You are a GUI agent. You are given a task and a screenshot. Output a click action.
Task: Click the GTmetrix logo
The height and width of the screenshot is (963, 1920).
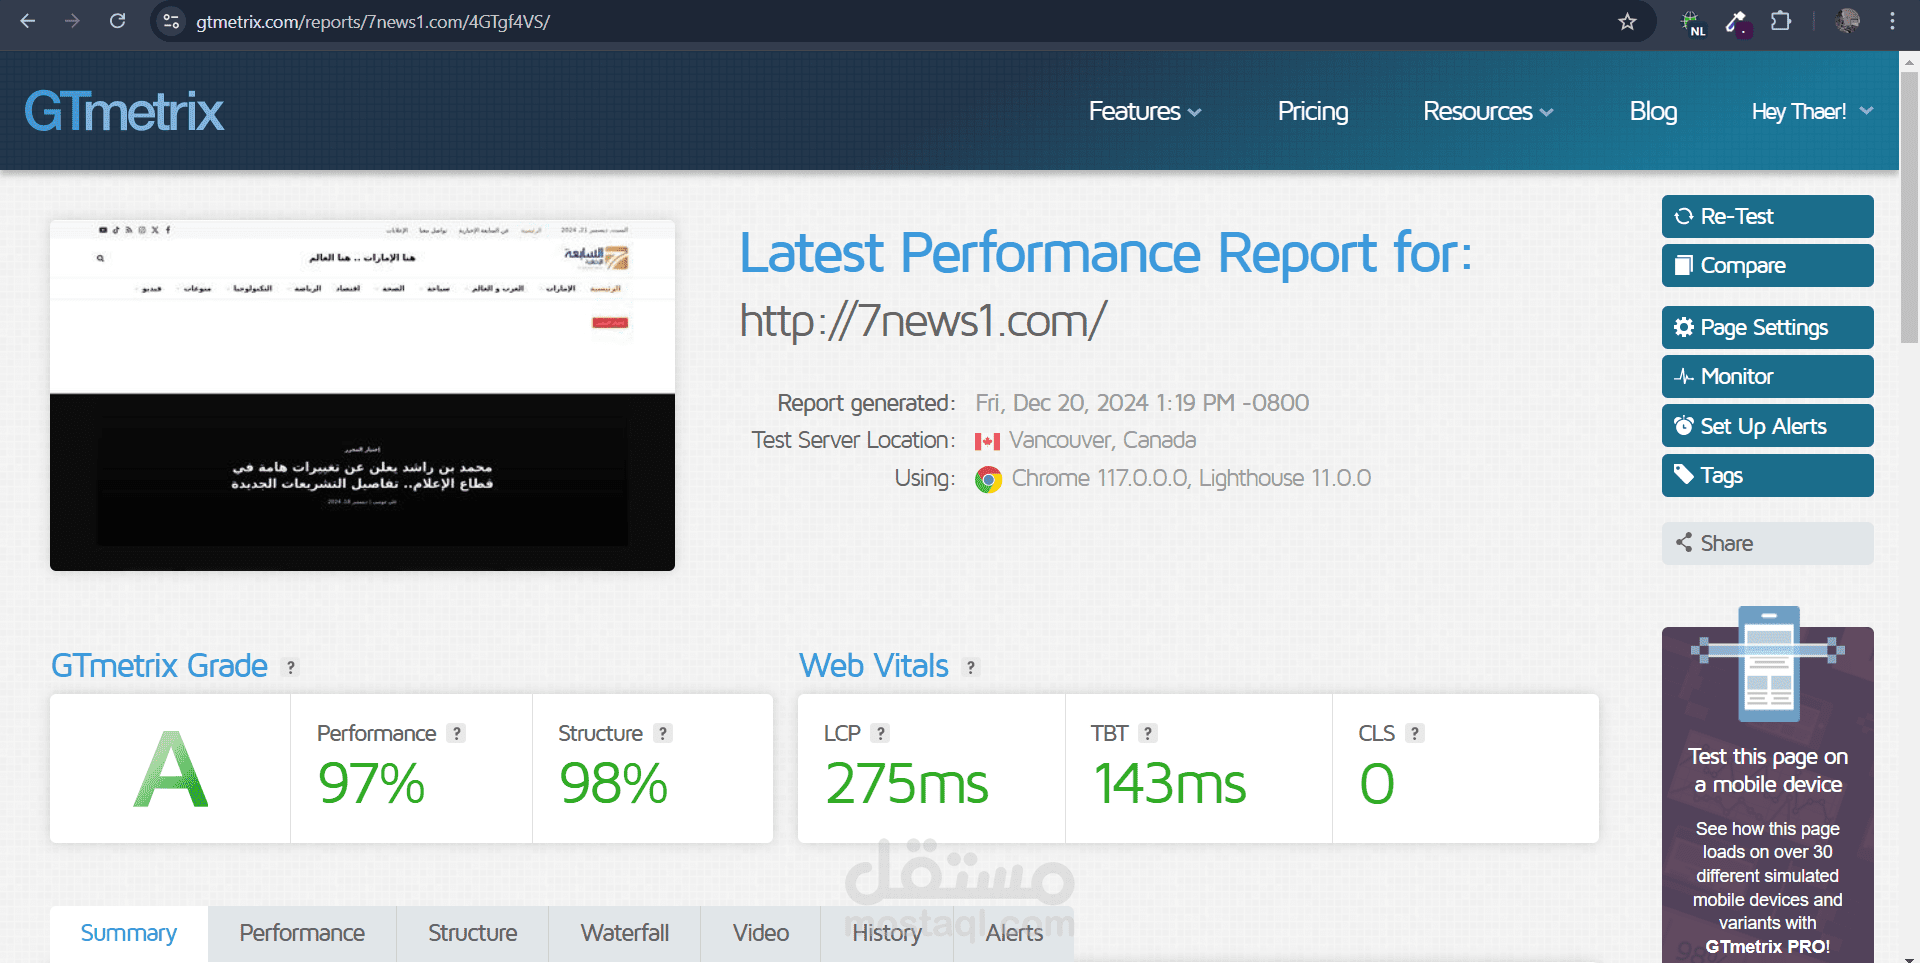click(124, 111)
